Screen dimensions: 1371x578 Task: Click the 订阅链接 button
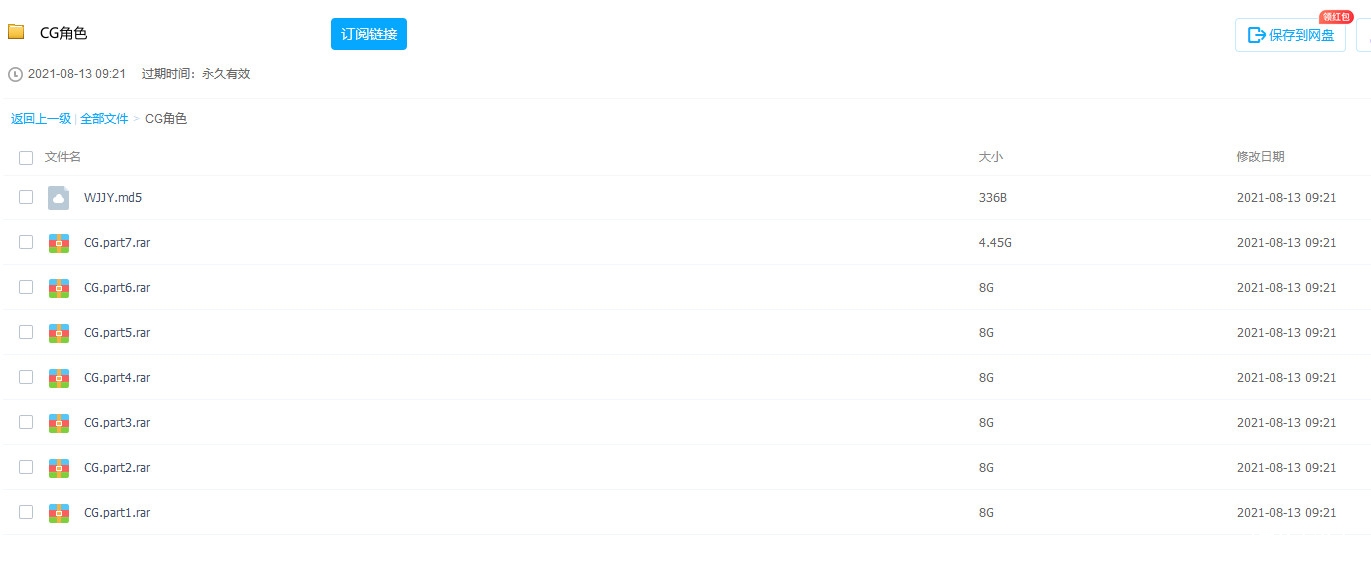pyautogui.click(x=369, y=34)
